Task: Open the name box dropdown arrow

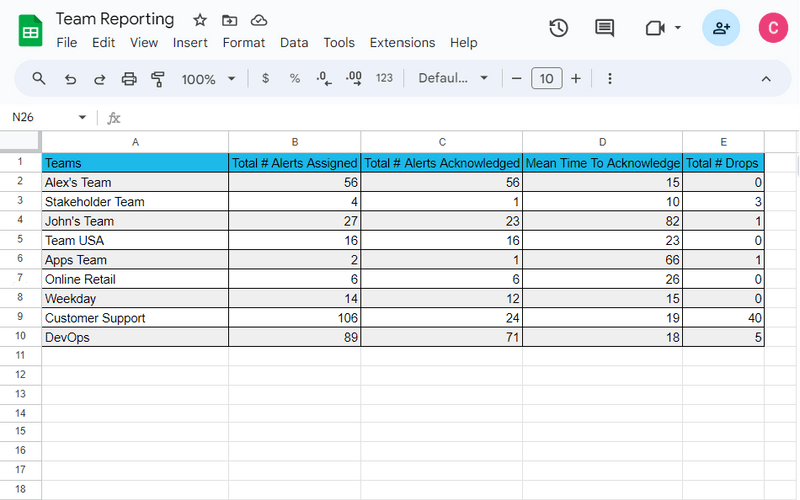Action: coord(82,117)
